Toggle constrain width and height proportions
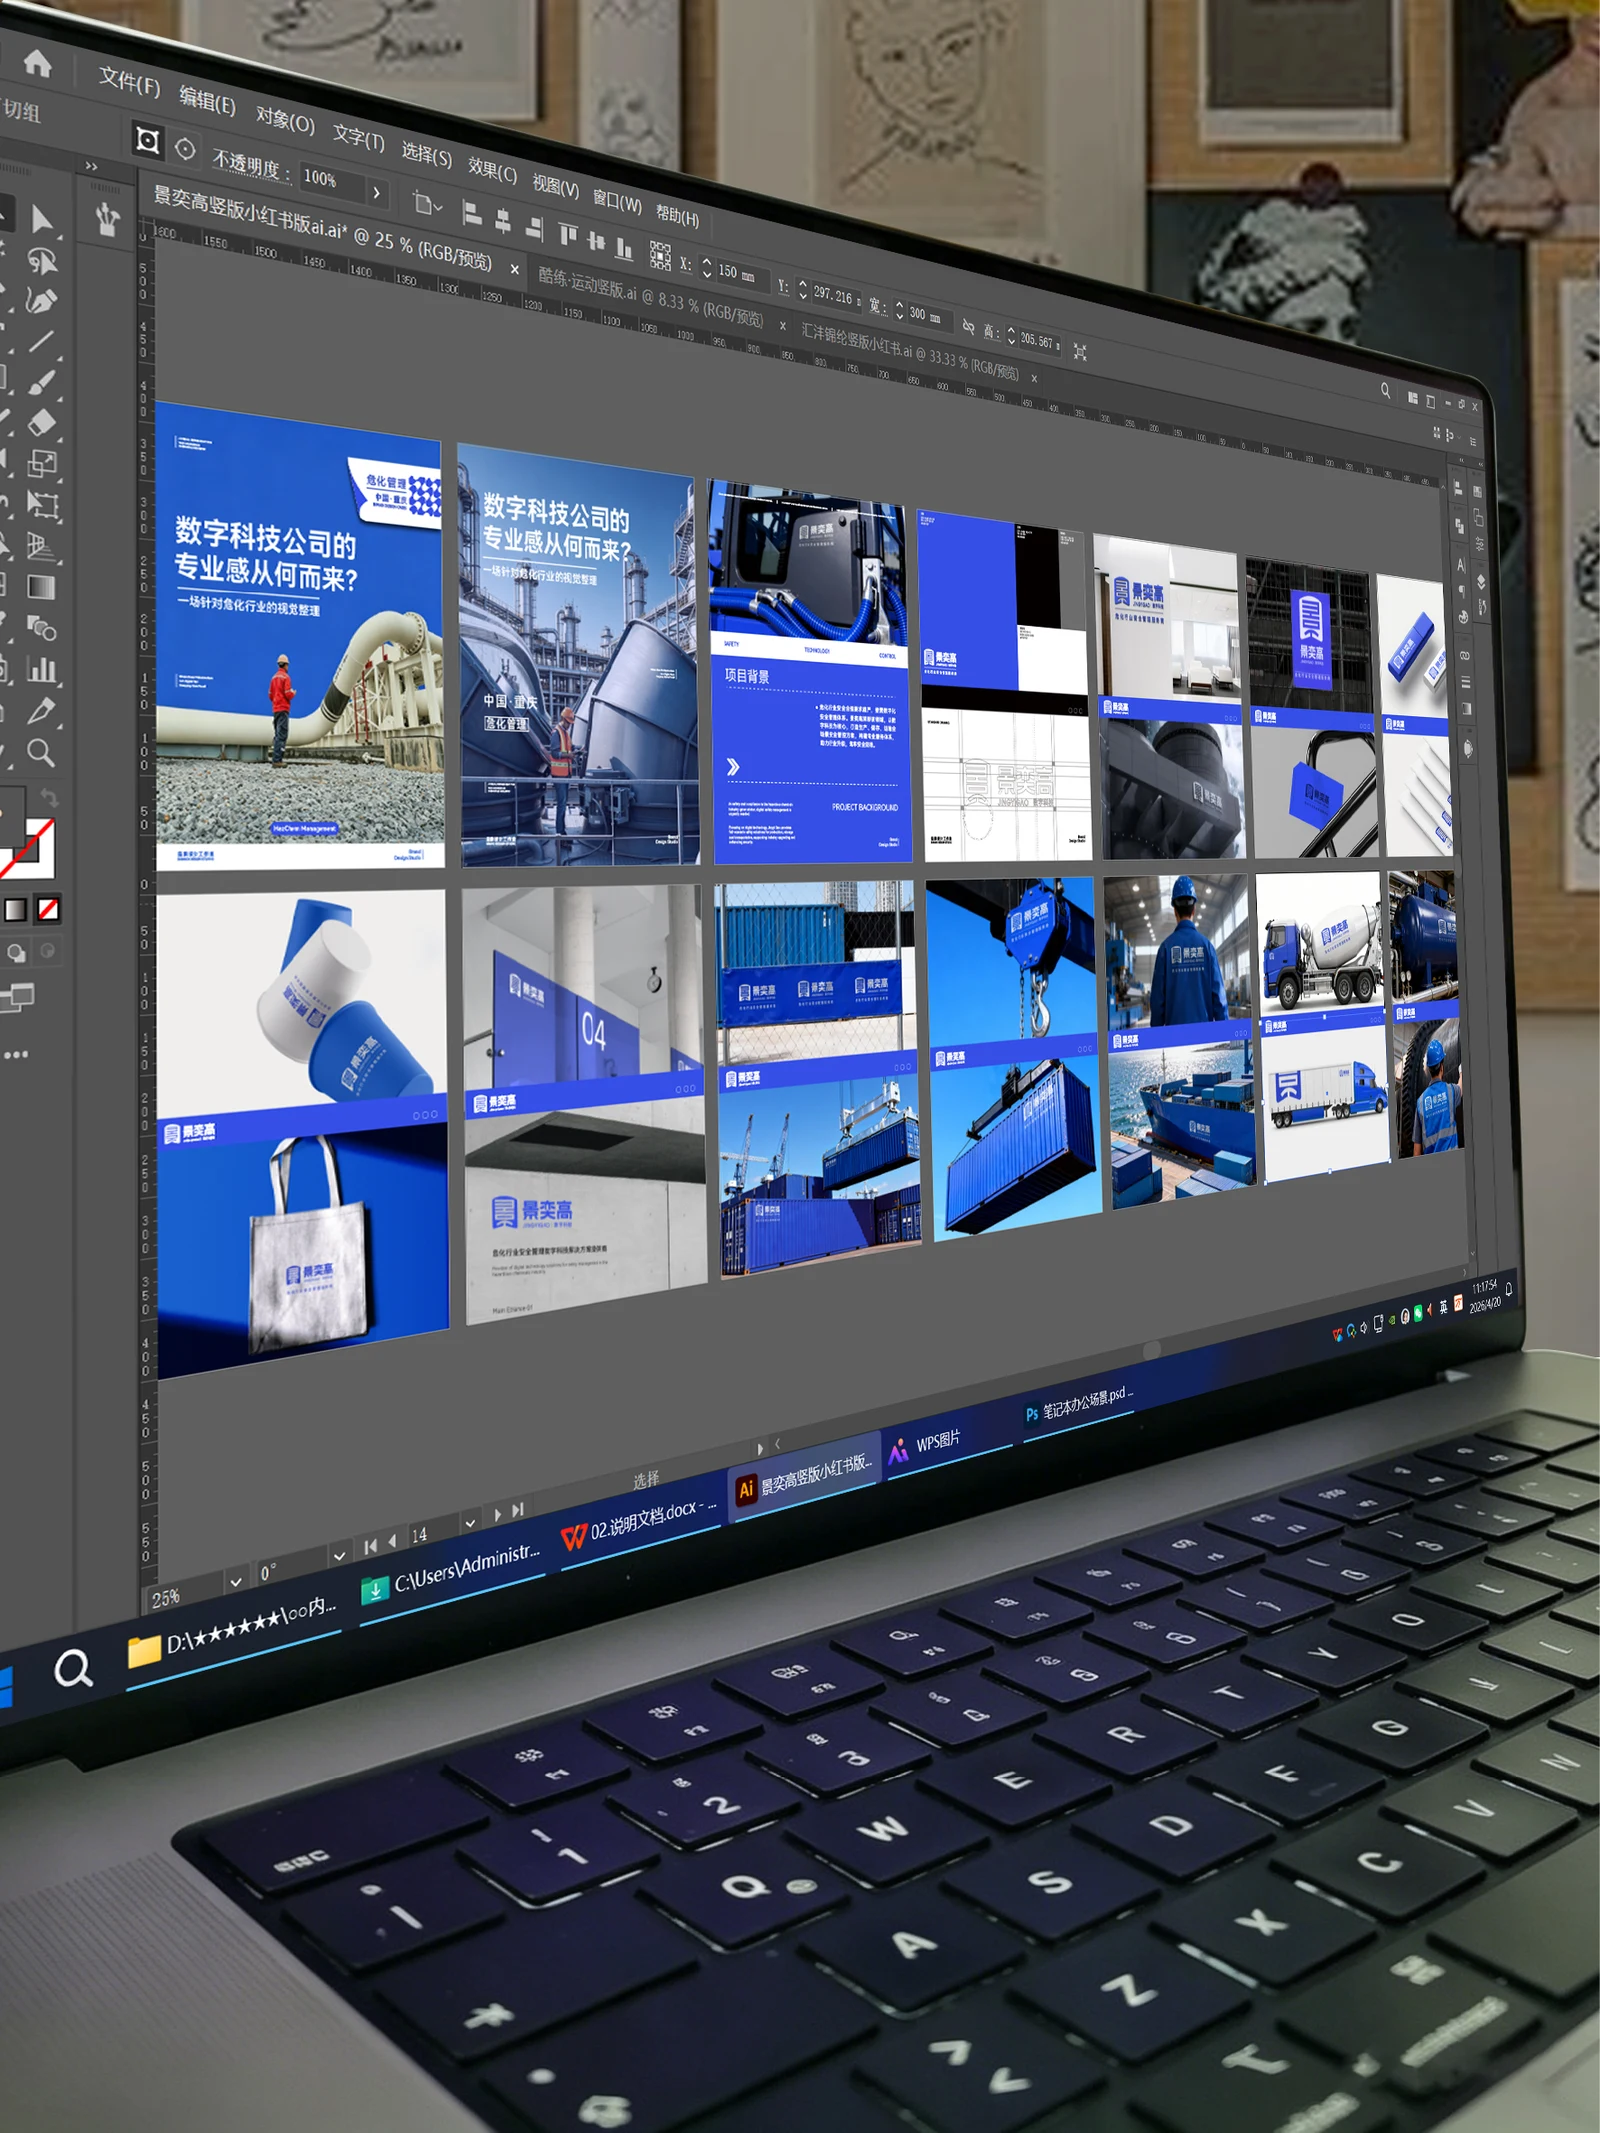This screenshot has width=1600, height=2133. pyautogui.click(x=967, y=326)
